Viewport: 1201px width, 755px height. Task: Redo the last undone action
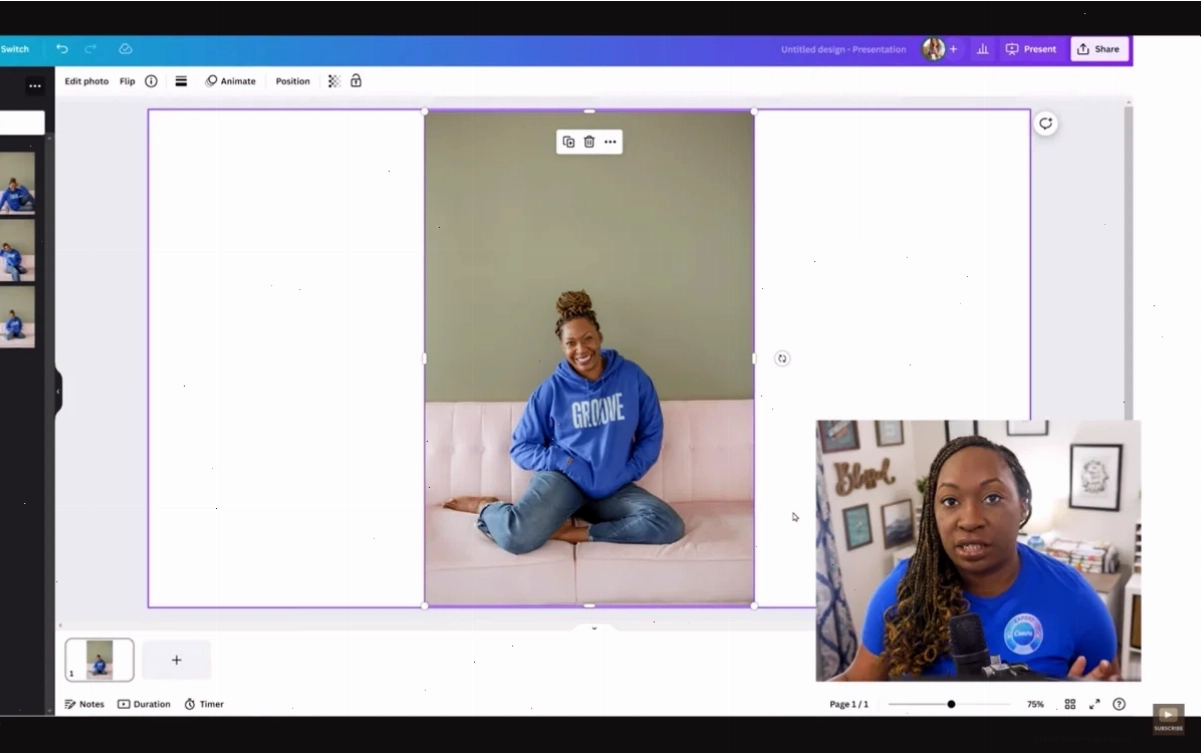[91, 49]
